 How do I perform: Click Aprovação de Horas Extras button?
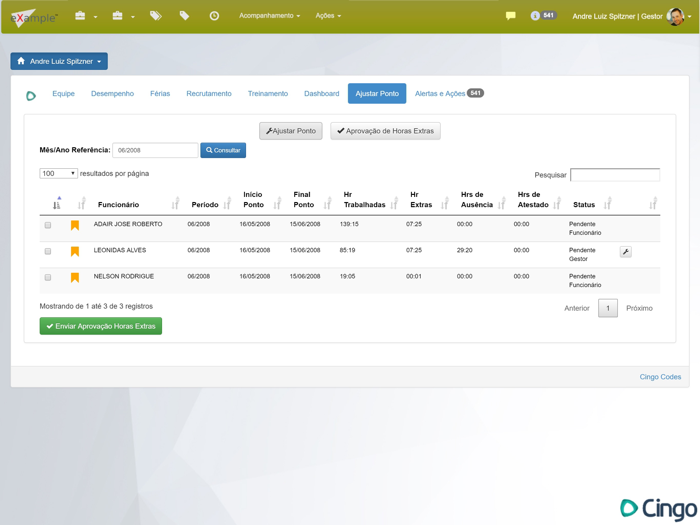[385, 131]
